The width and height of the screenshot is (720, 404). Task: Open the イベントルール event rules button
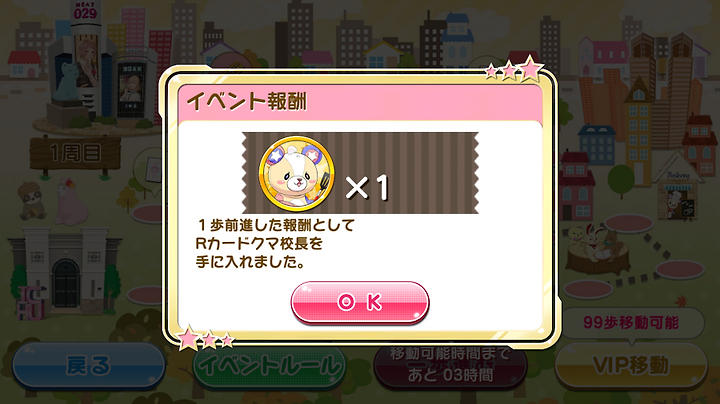(270, 367)
